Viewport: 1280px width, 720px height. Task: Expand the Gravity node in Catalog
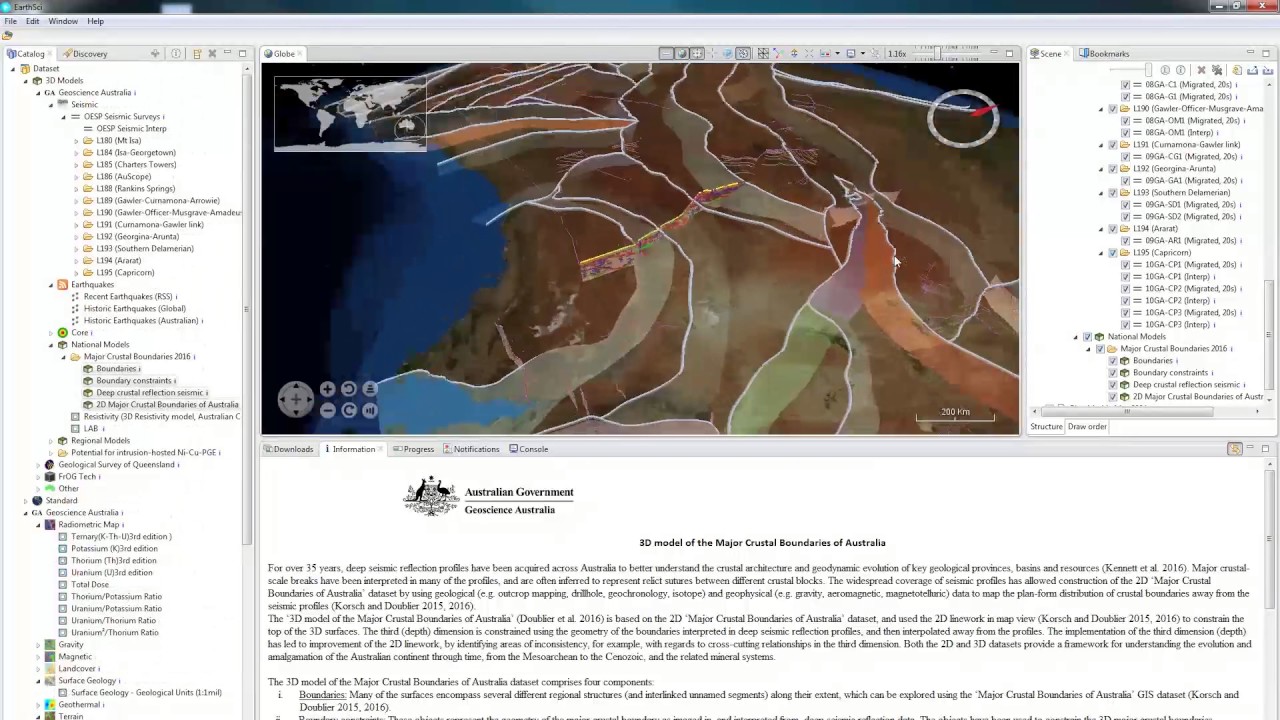pos(38,645)
